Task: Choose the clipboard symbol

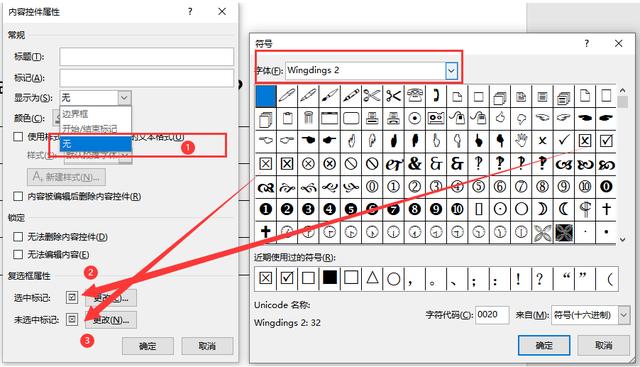Action: pyautogui.click(x=287, y=119)
